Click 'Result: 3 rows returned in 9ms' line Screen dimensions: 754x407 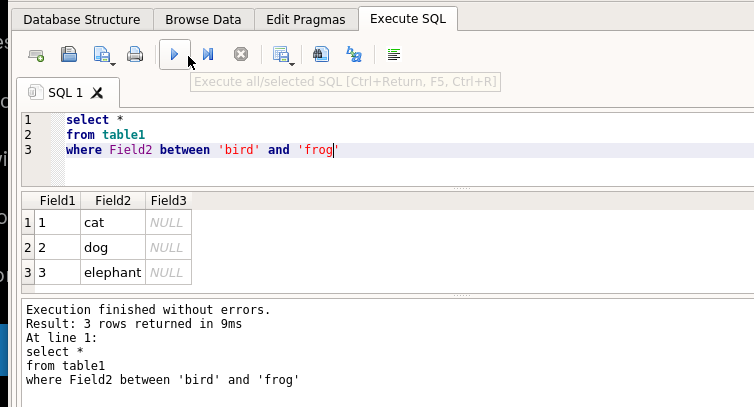pos(134,323)
